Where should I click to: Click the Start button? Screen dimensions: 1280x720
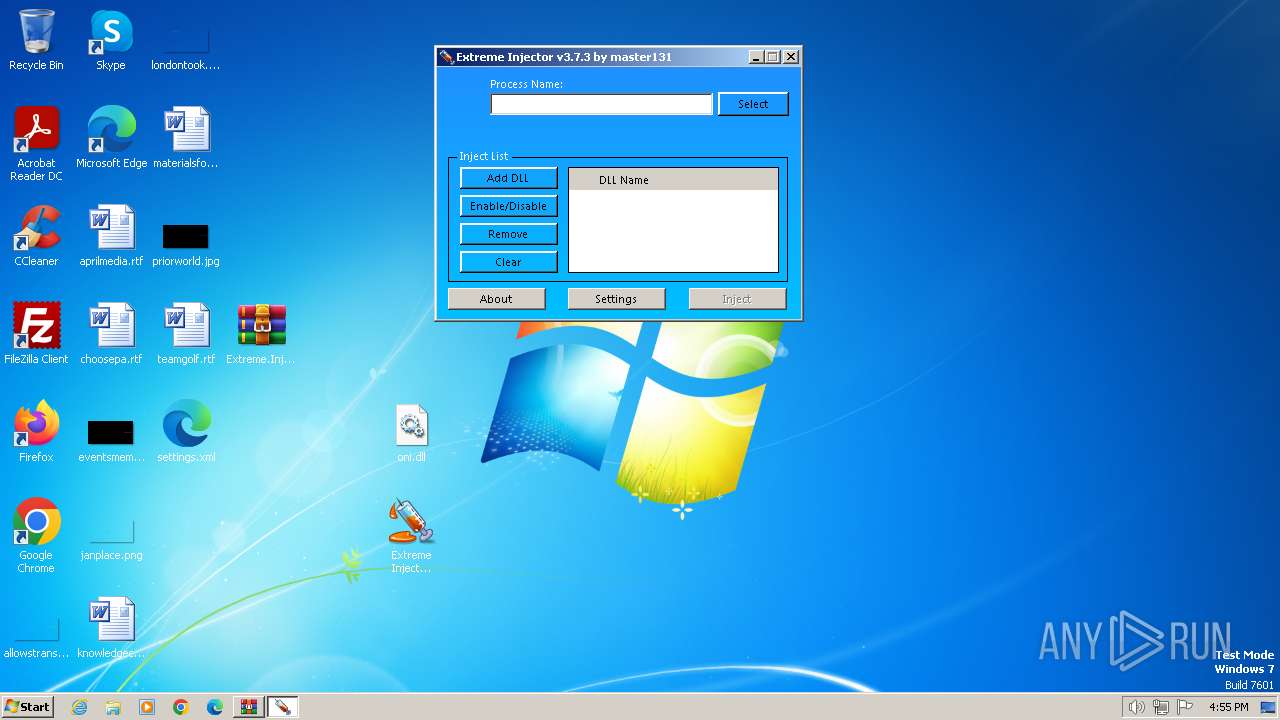click(x=28, y=707)
